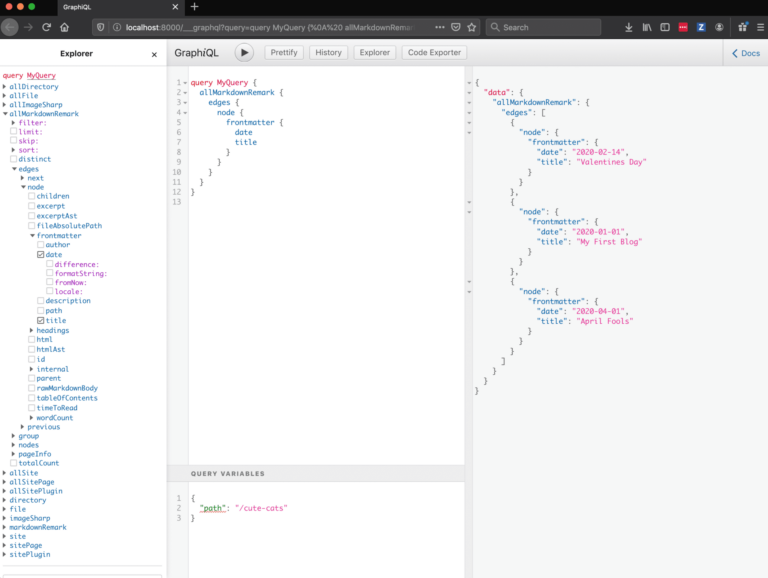Screen dimensions: 768x578
Task: Go to browser home page
Action: tap(64, 27)
